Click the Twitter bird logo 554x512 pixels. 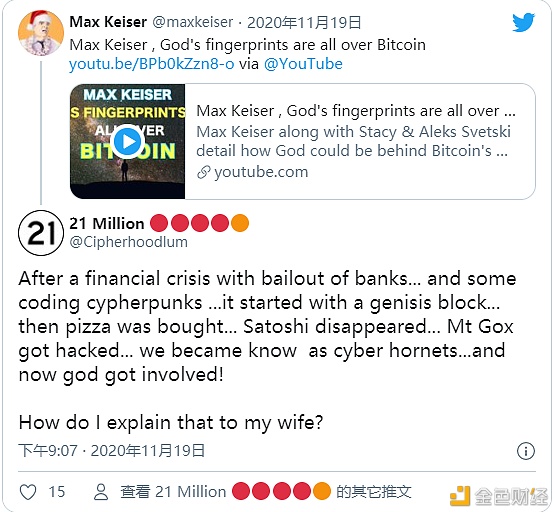(523, 23)
